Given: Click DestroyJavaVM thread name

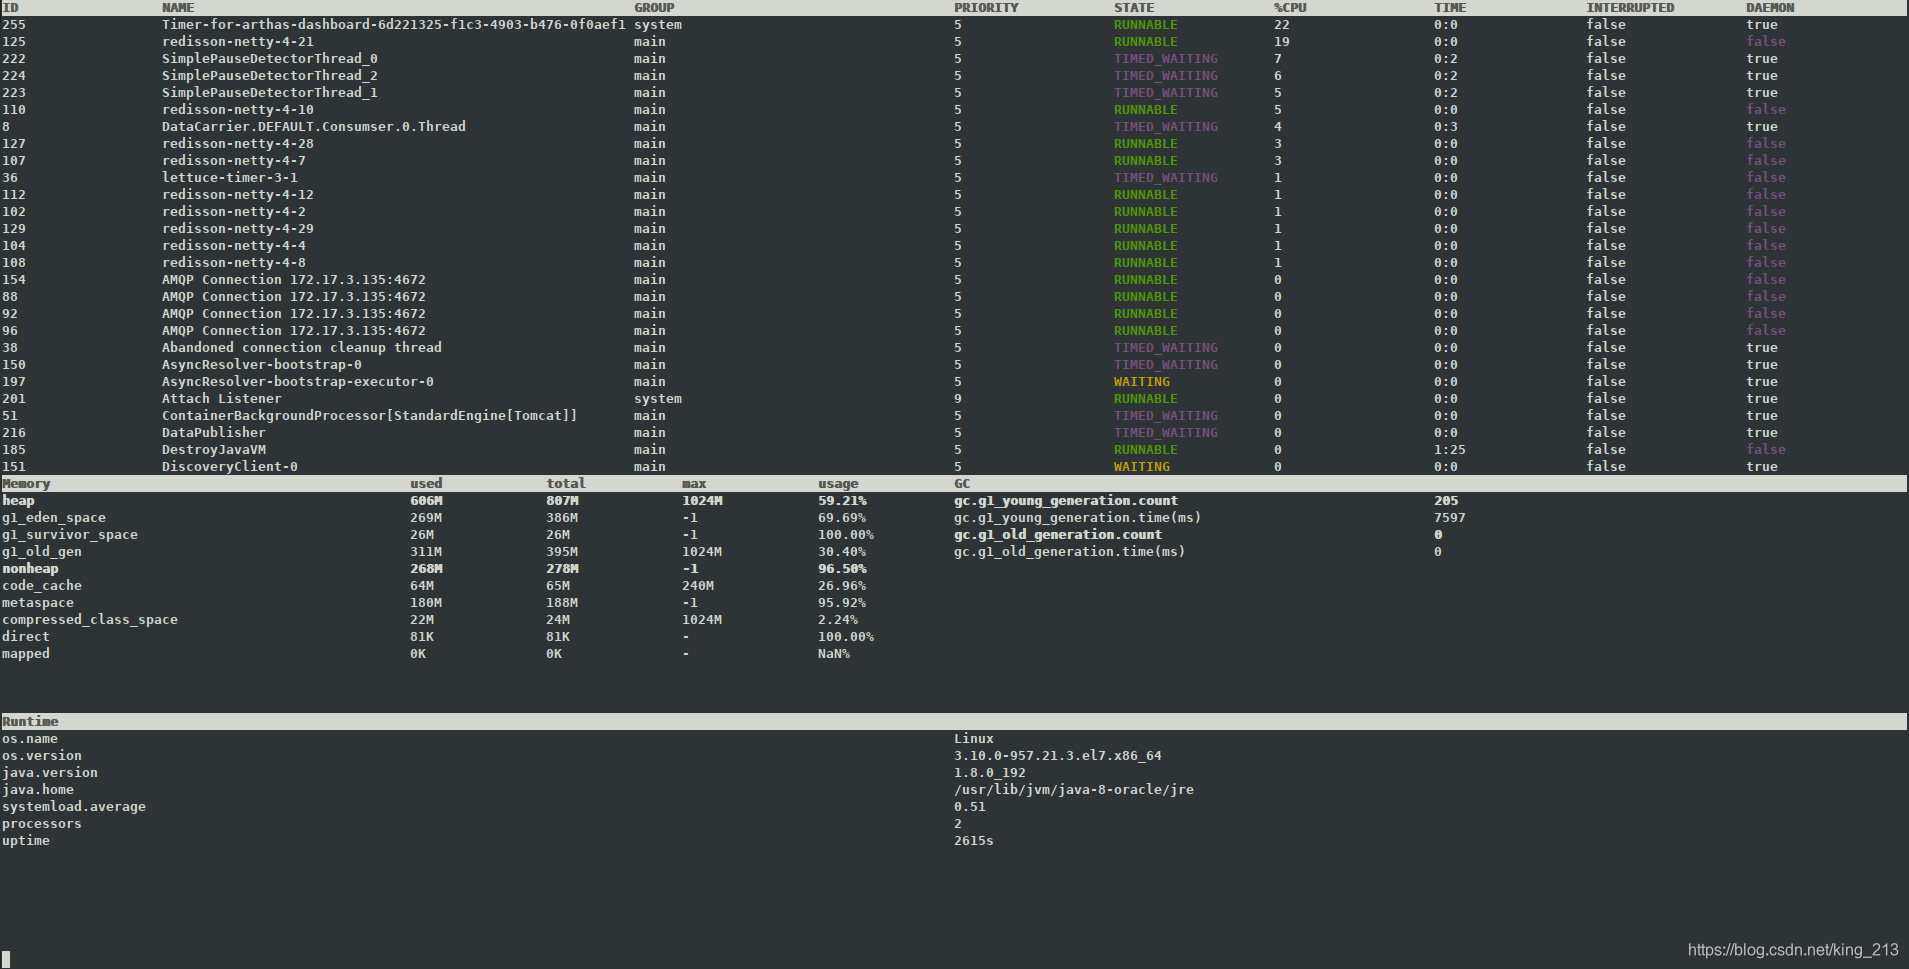Looking at the screenshot, I should 214,450.
